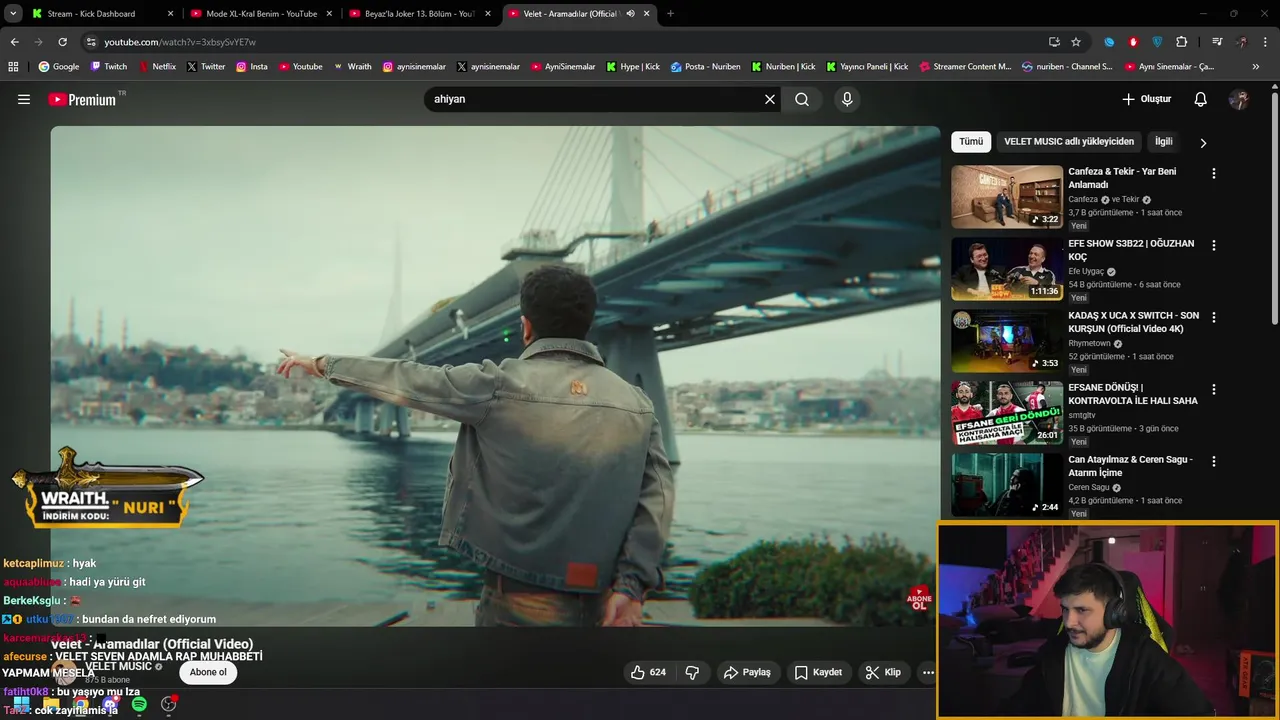The width and height of the screenshot is (1280, 720).
Task: Switch to Mode XL-Kral Benim tab
Action: pos(261,14)
